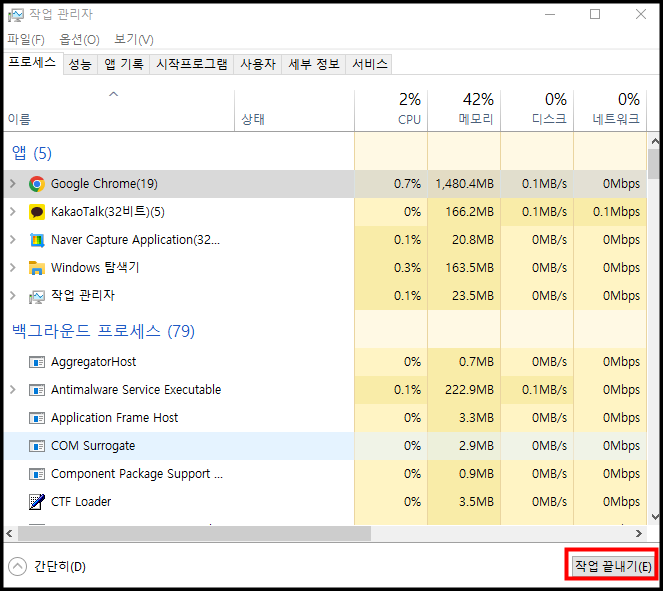Click the Google Chrome icon in process list

[x=37, y=184]
